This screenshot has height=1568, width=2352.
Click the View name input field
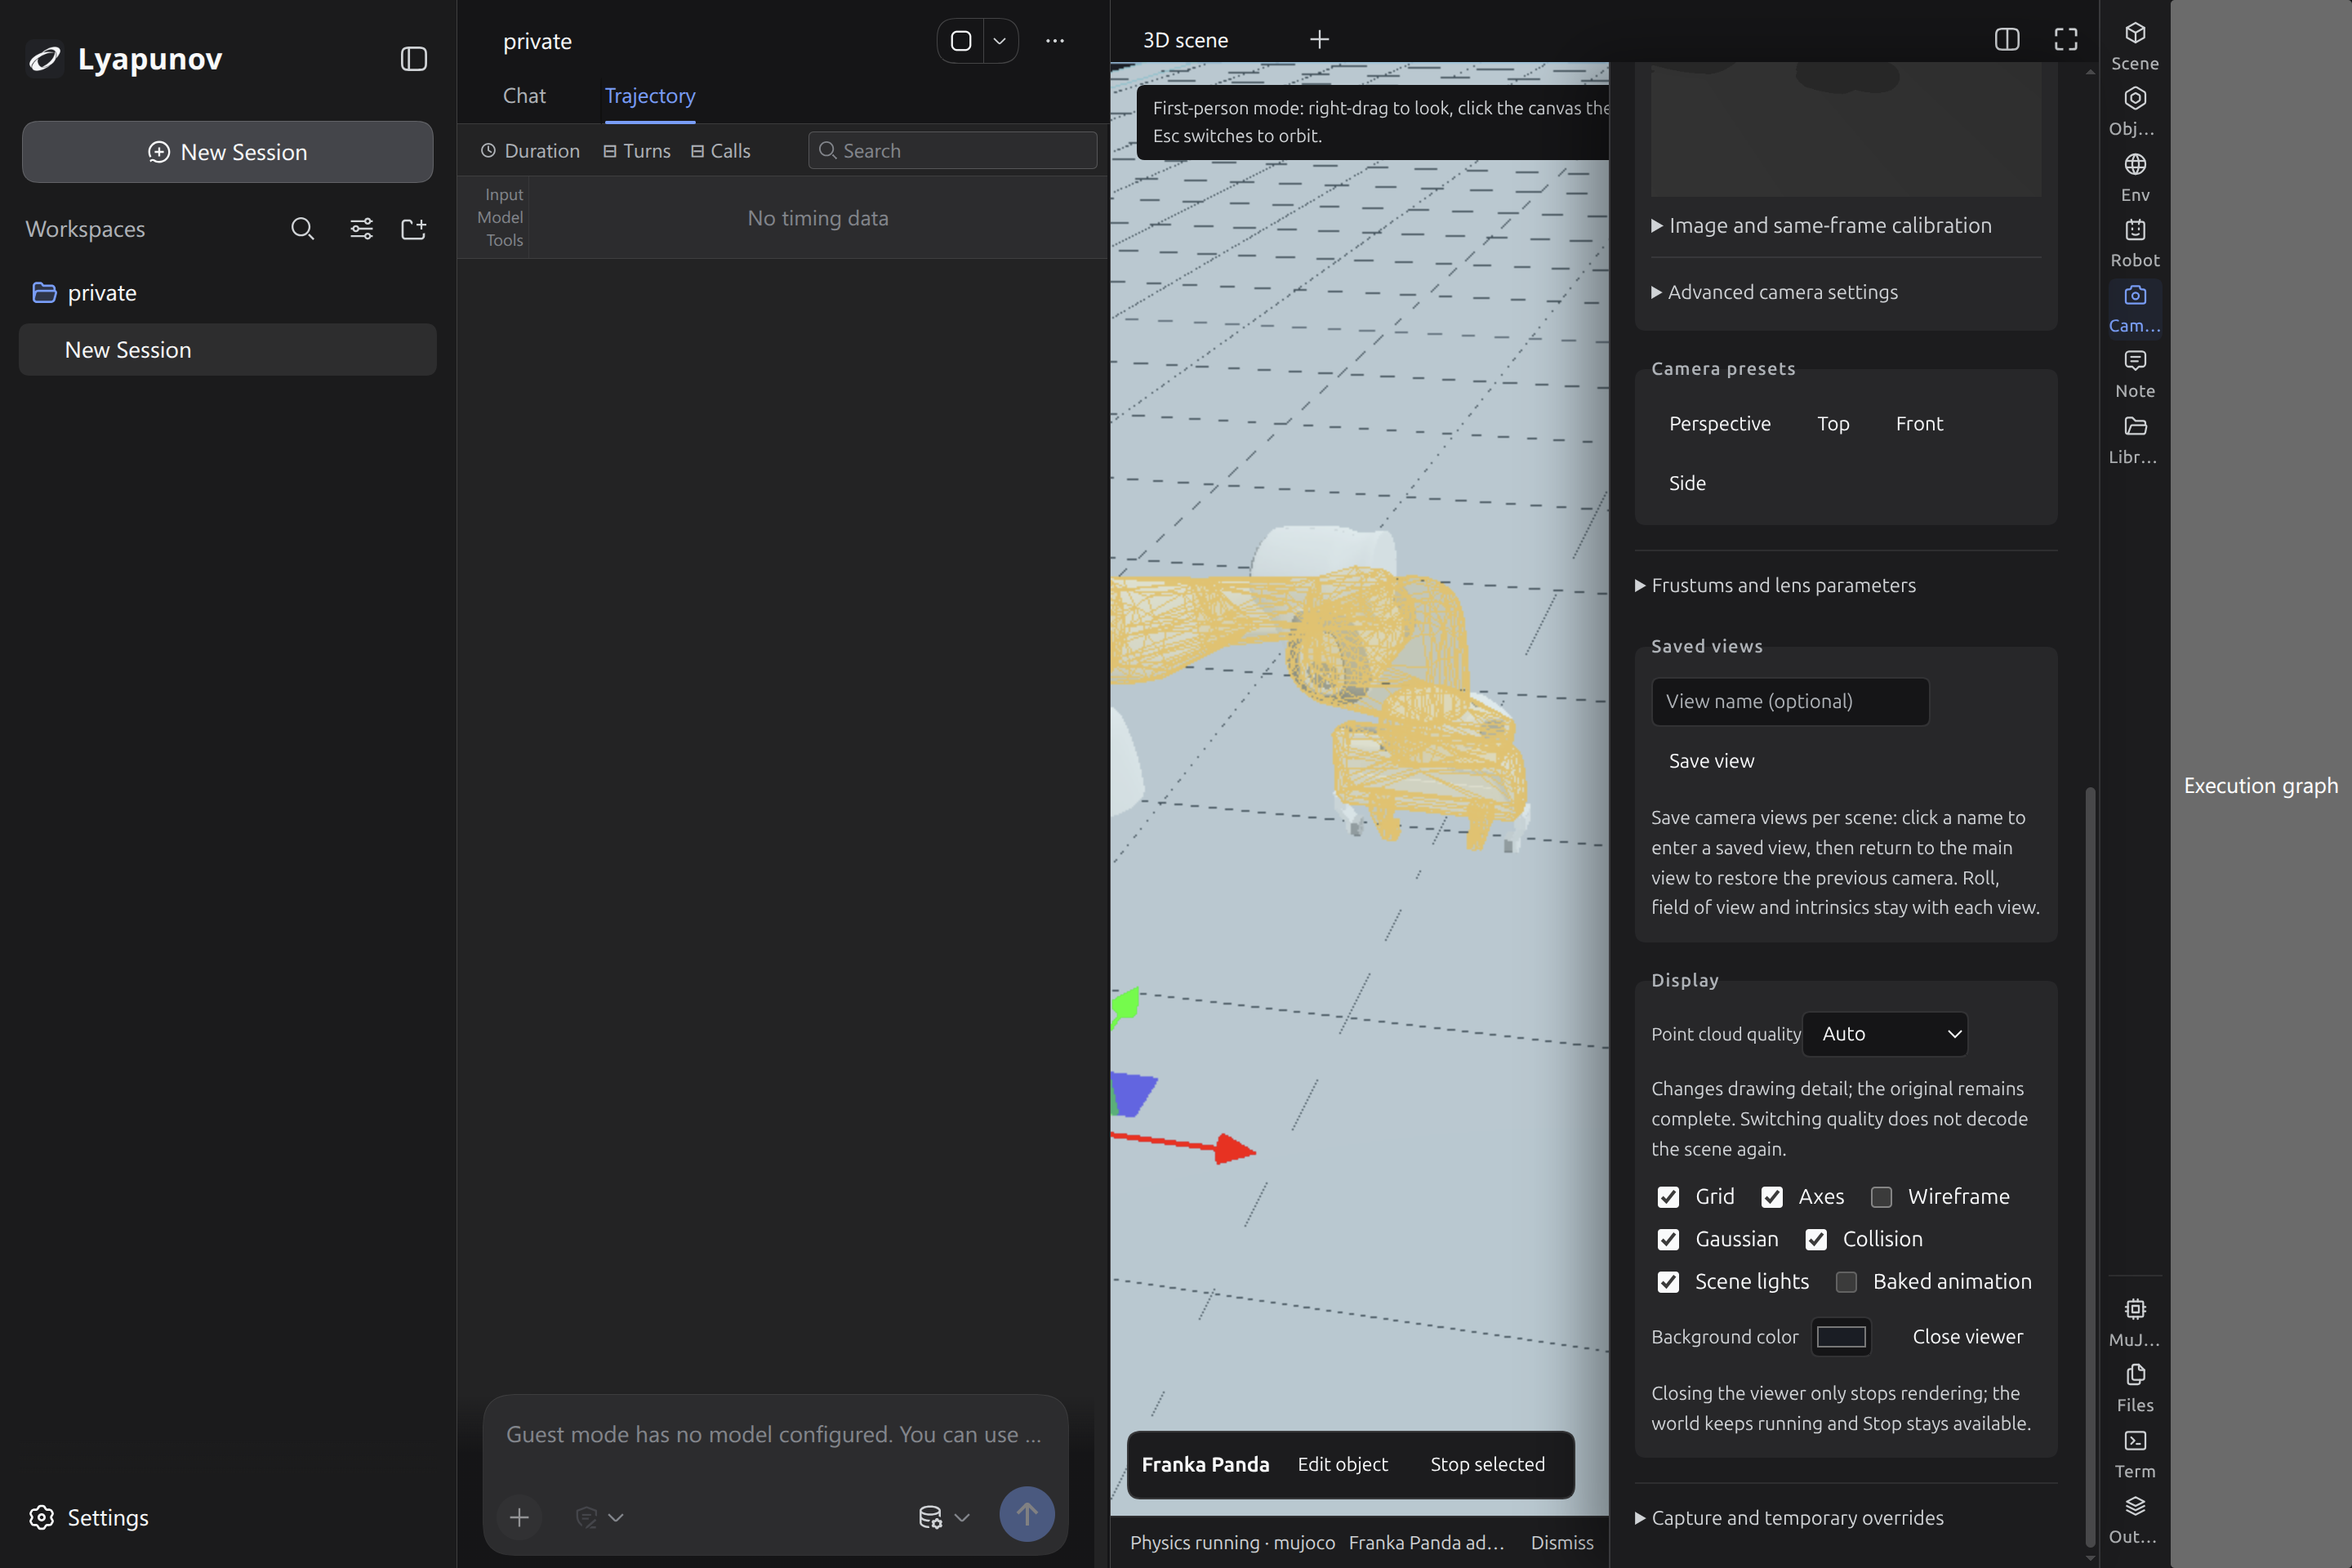tap(1790, 702)
